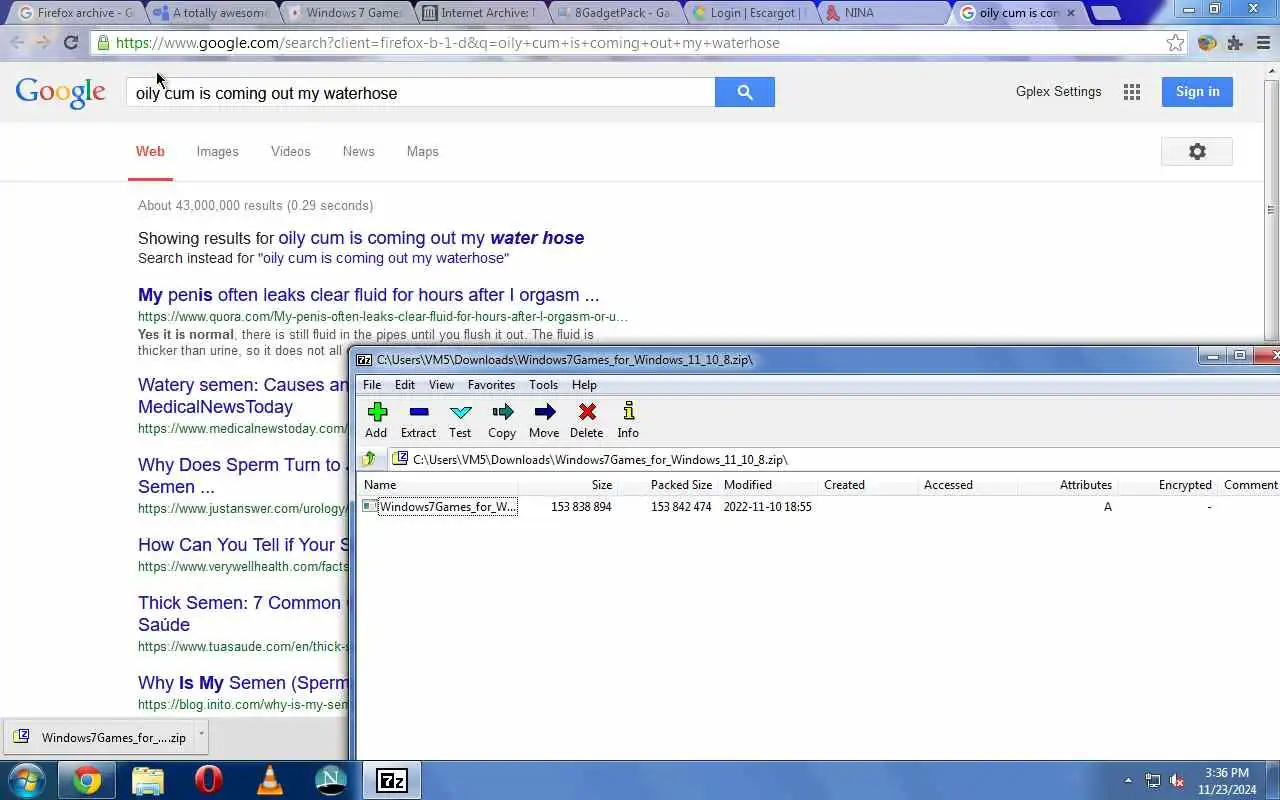Switch to the Videos search tab
The height and width of the screenshot is (800, 1280).
(x=290, y=151)
